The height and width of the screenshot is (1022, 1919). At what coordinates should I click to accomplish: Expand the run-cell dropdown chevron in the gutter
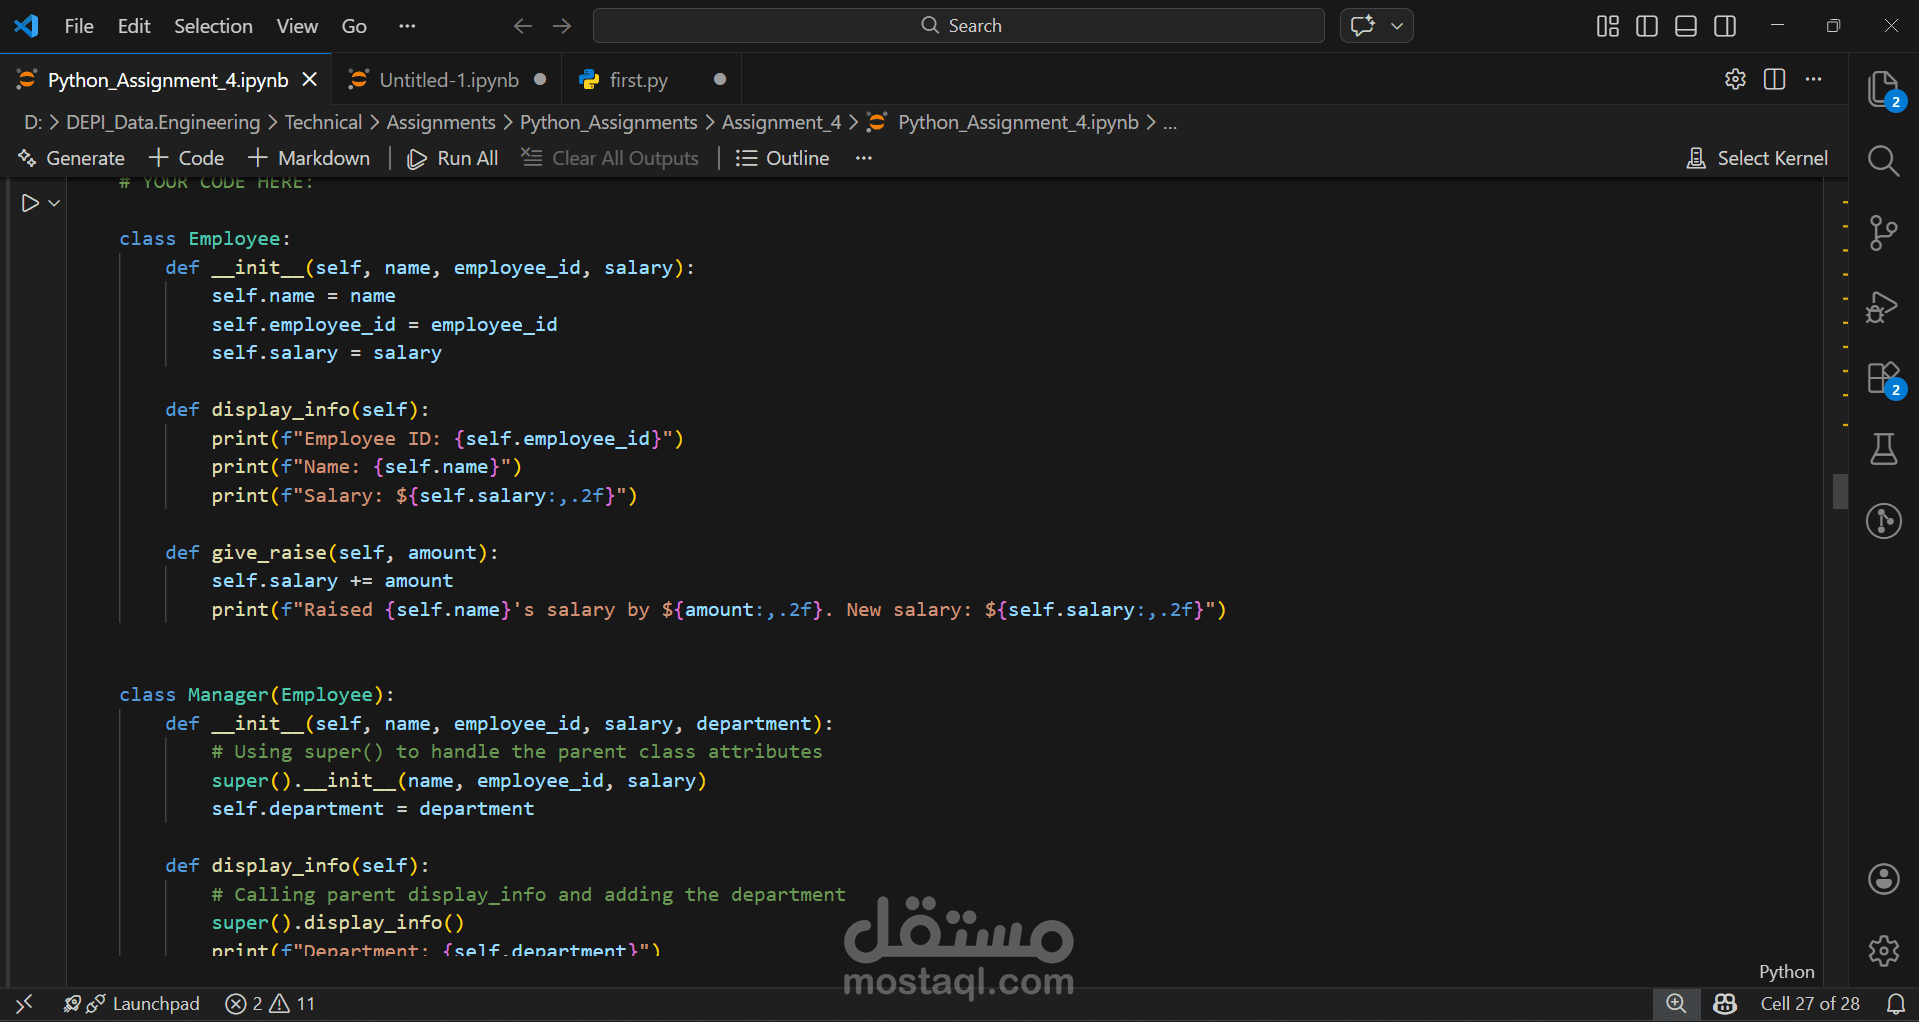coord(53,203)
